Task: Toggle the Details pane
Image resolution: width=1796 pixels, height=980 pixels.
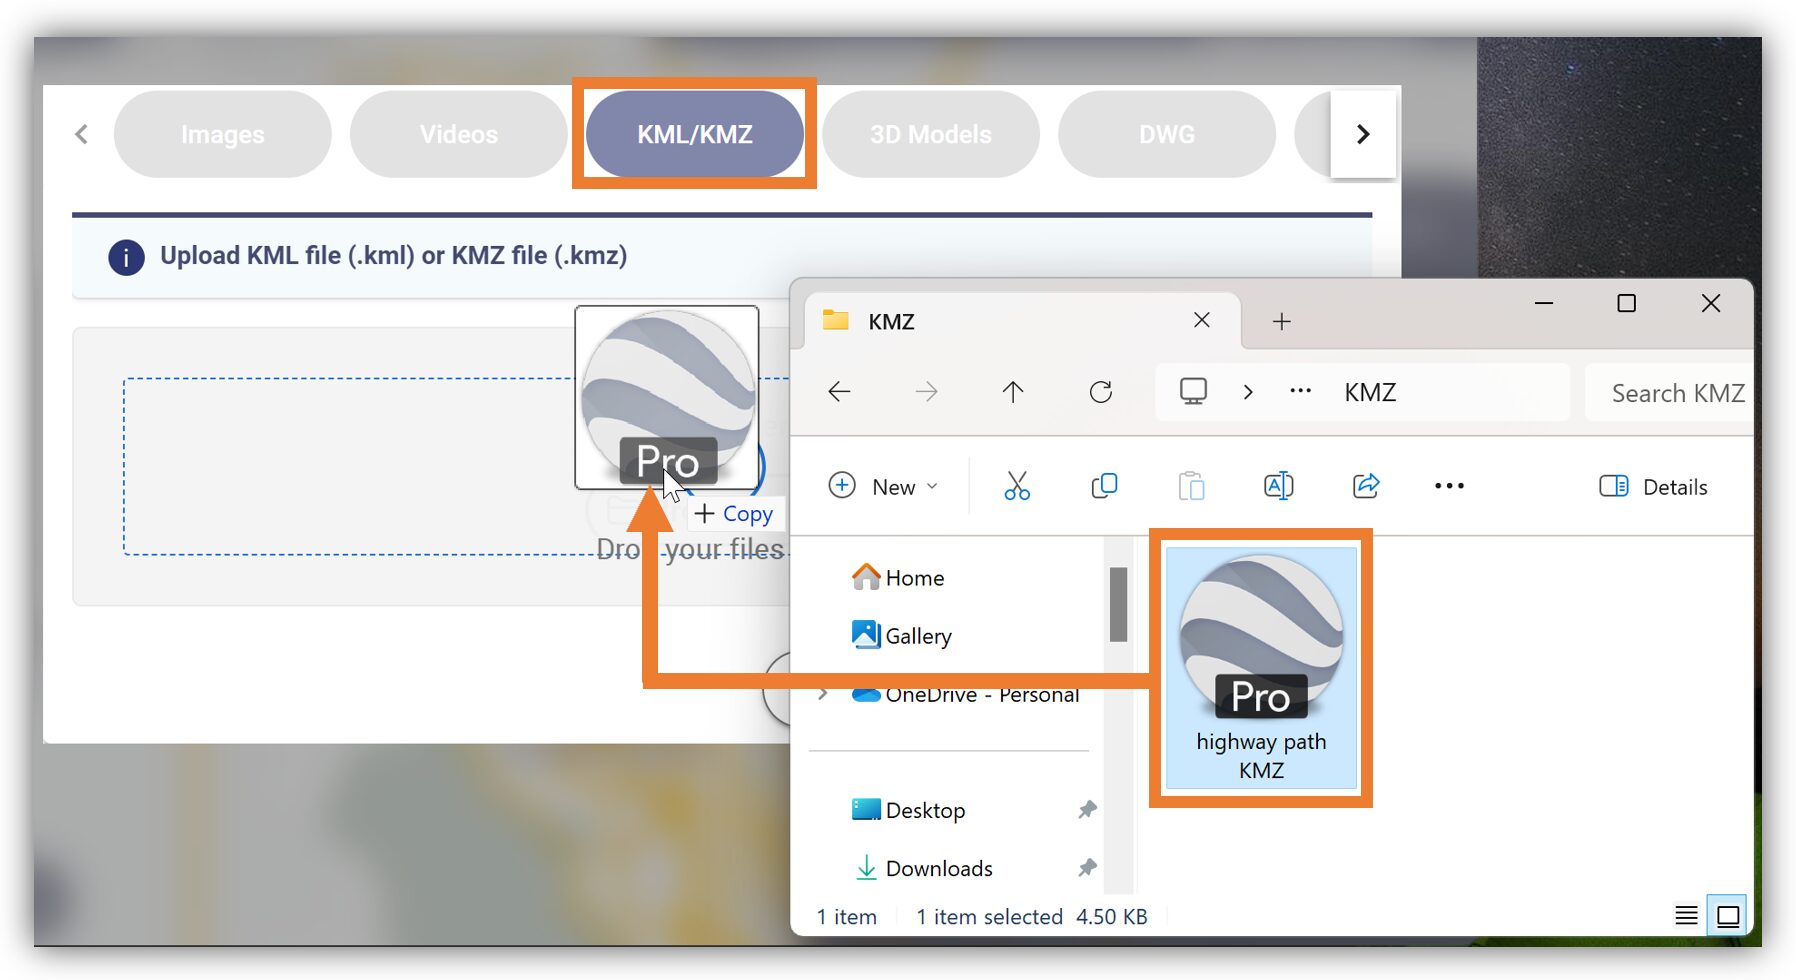Action: pyautogui.click(x=1654, y=487)
